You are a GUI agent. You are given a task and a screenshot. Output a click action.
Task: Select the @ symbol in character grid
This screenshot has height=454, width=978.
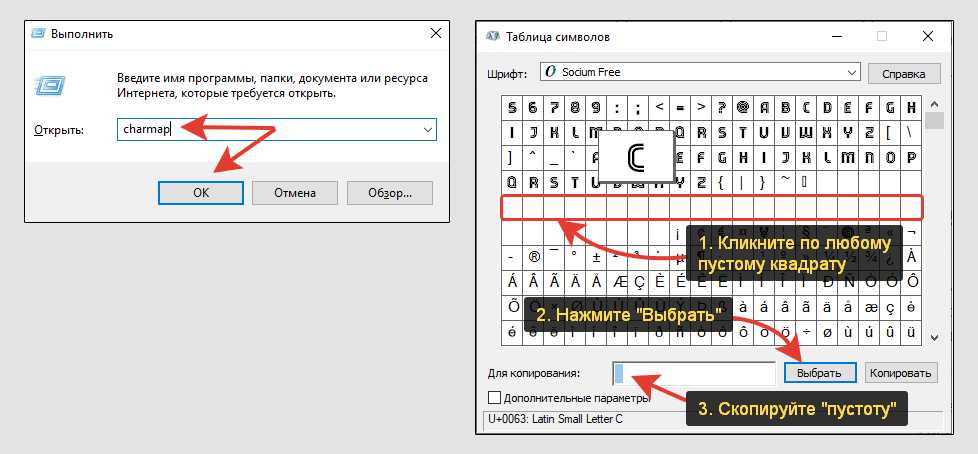tap(743, 108)
